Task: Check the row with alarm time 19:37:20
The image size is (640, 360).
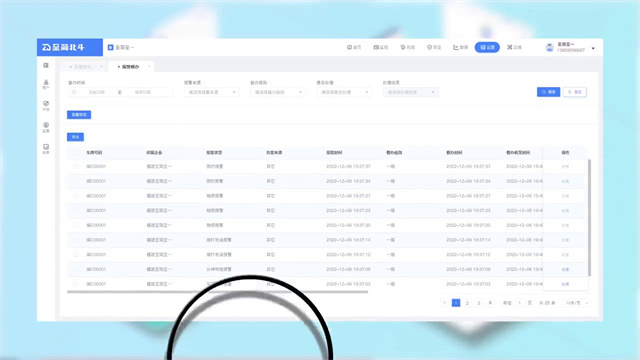Action: point(75,225)
